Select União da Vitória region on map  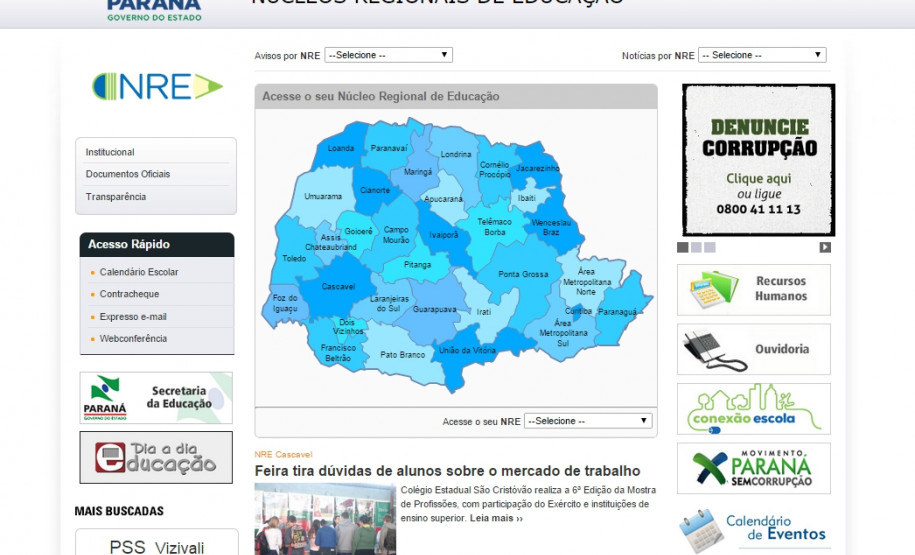467,352
